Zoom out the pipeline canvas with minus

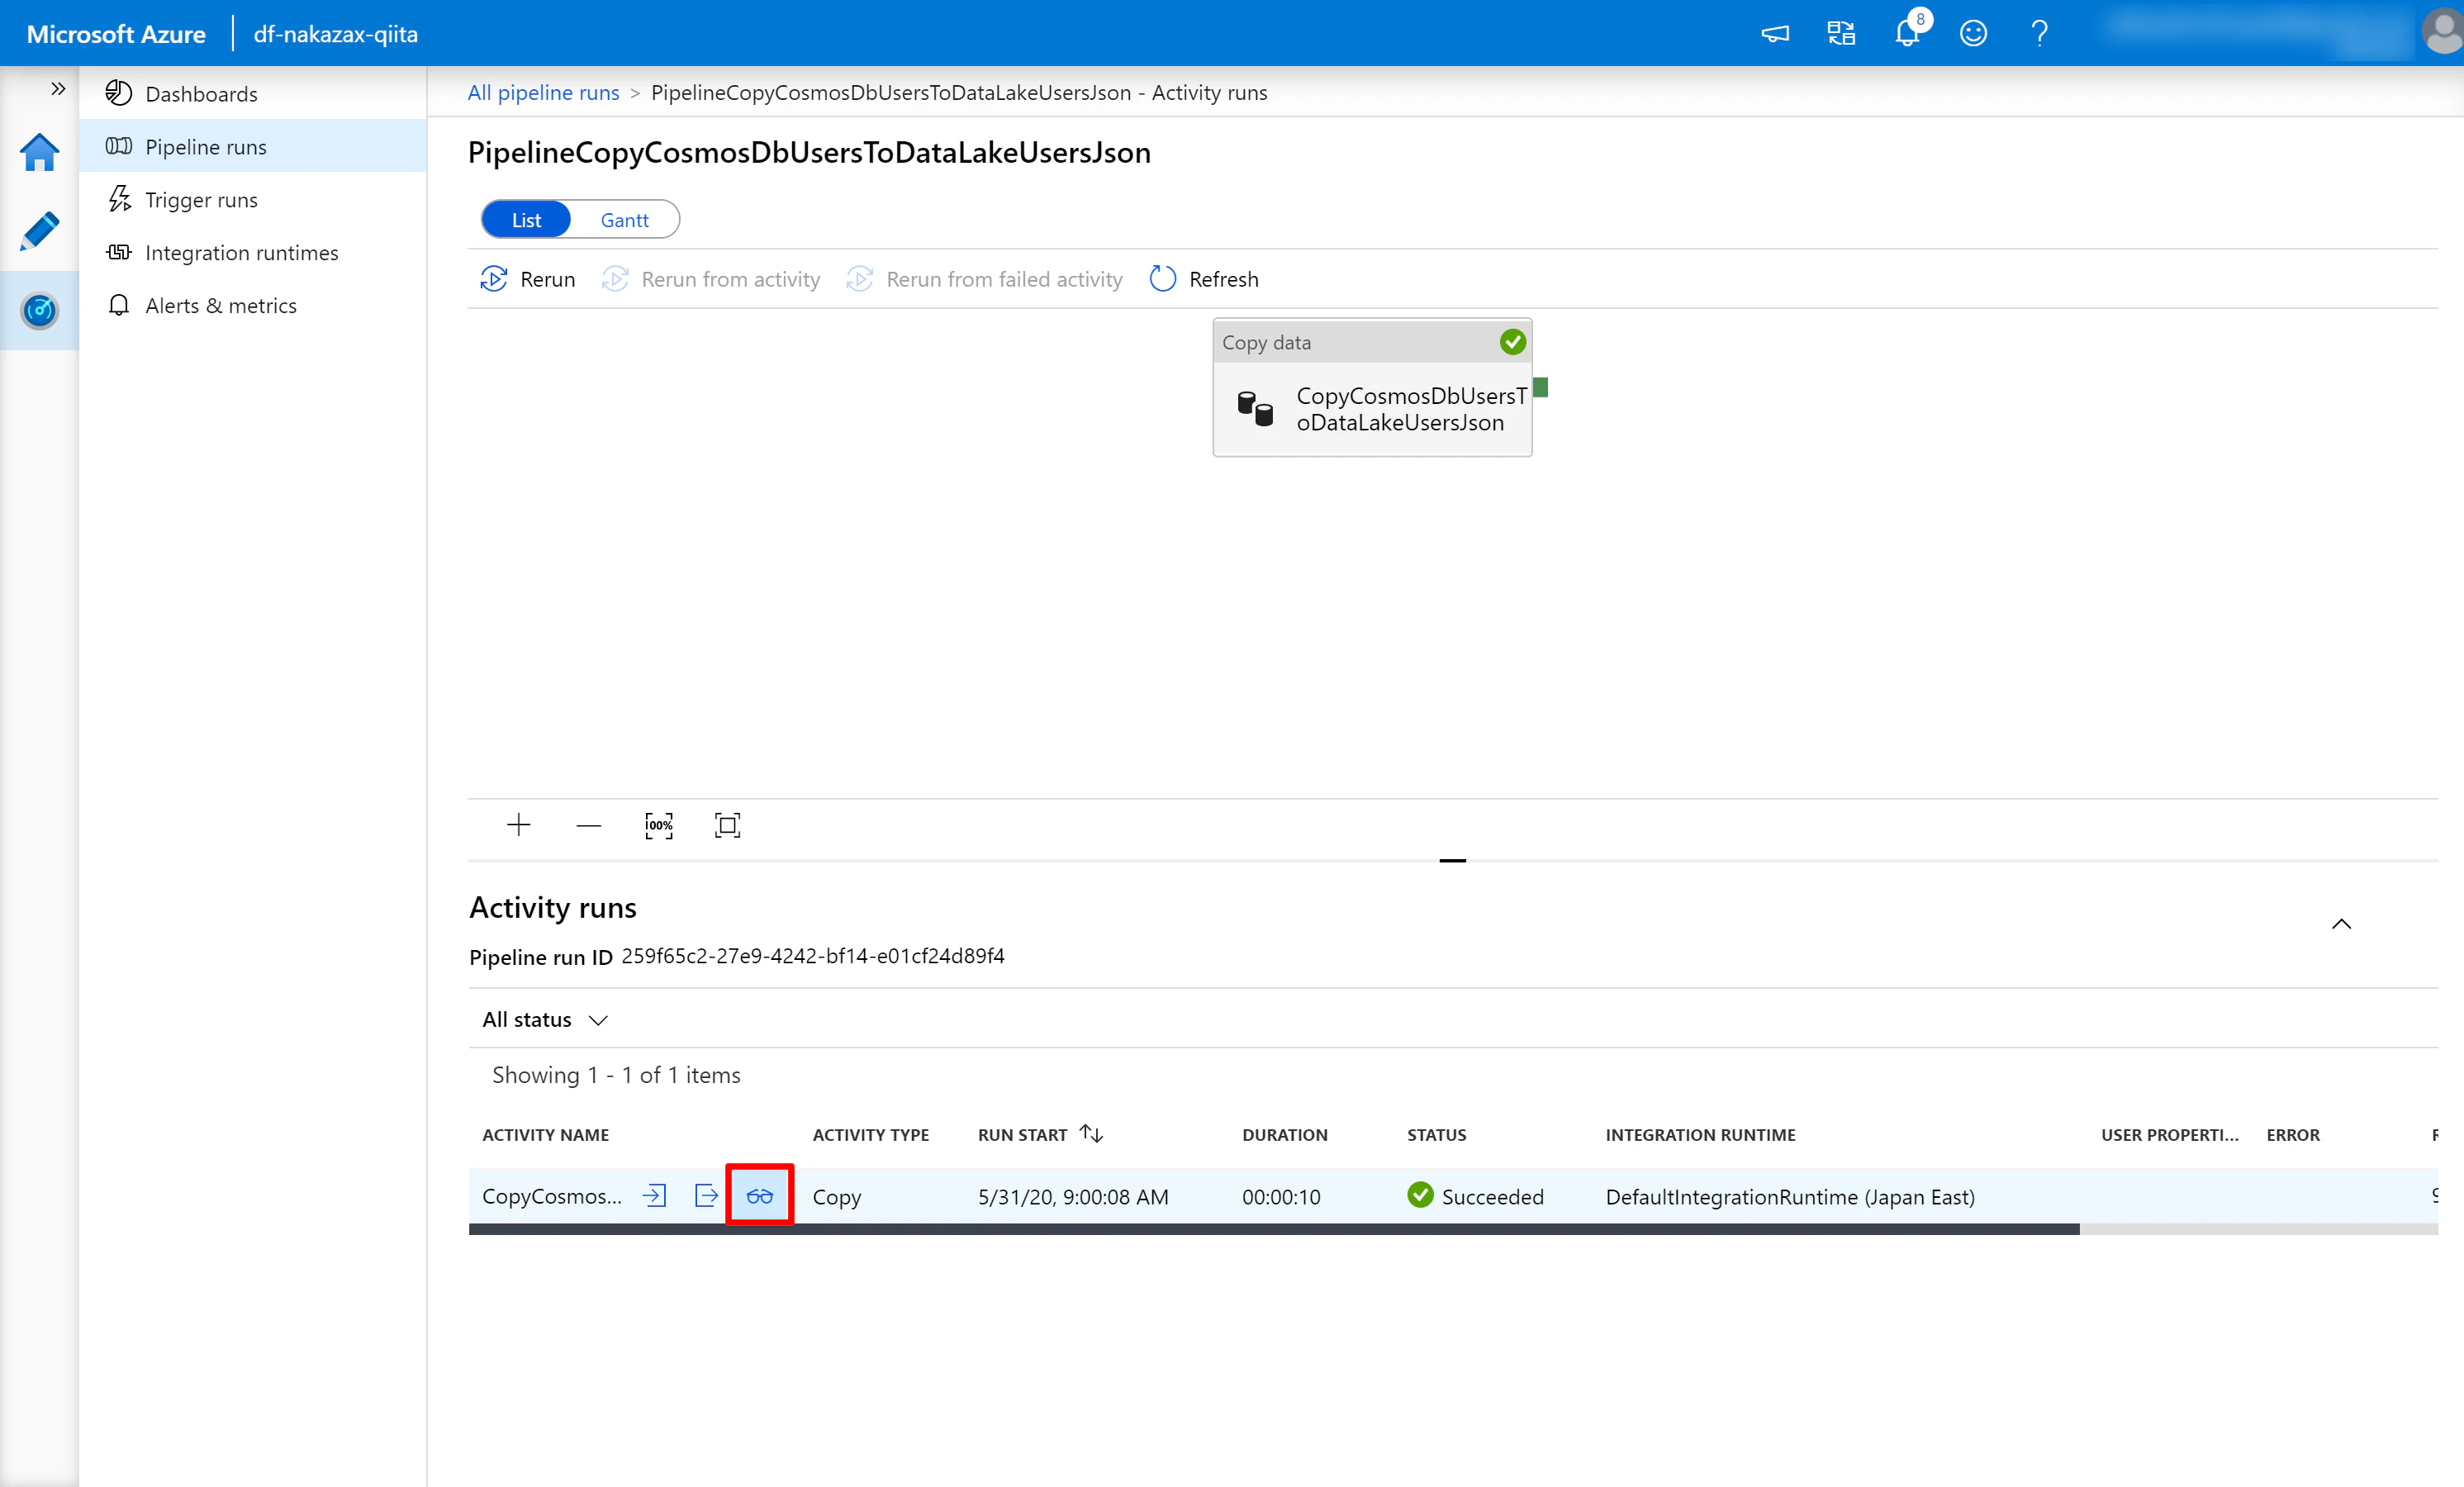click(x=588, y=825)
